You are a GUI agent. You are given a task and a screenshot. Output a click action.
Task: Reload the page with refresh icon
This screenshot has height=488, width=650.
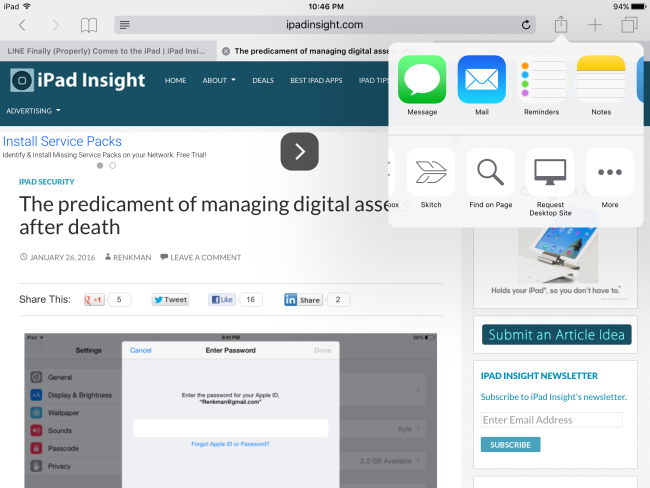coord(526,25)
